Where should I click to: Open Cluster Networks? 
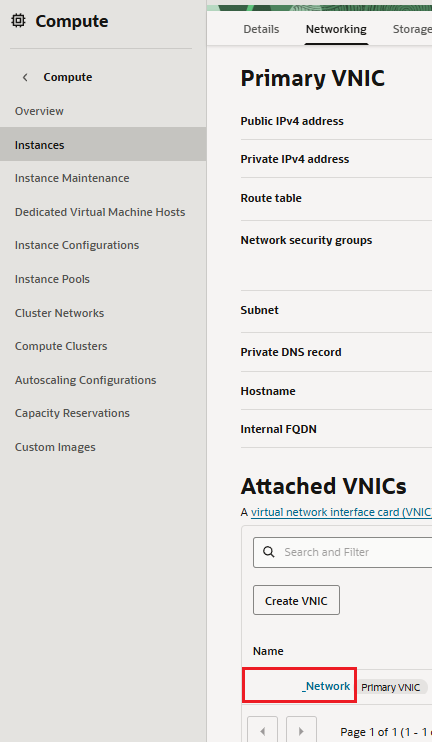59,313
